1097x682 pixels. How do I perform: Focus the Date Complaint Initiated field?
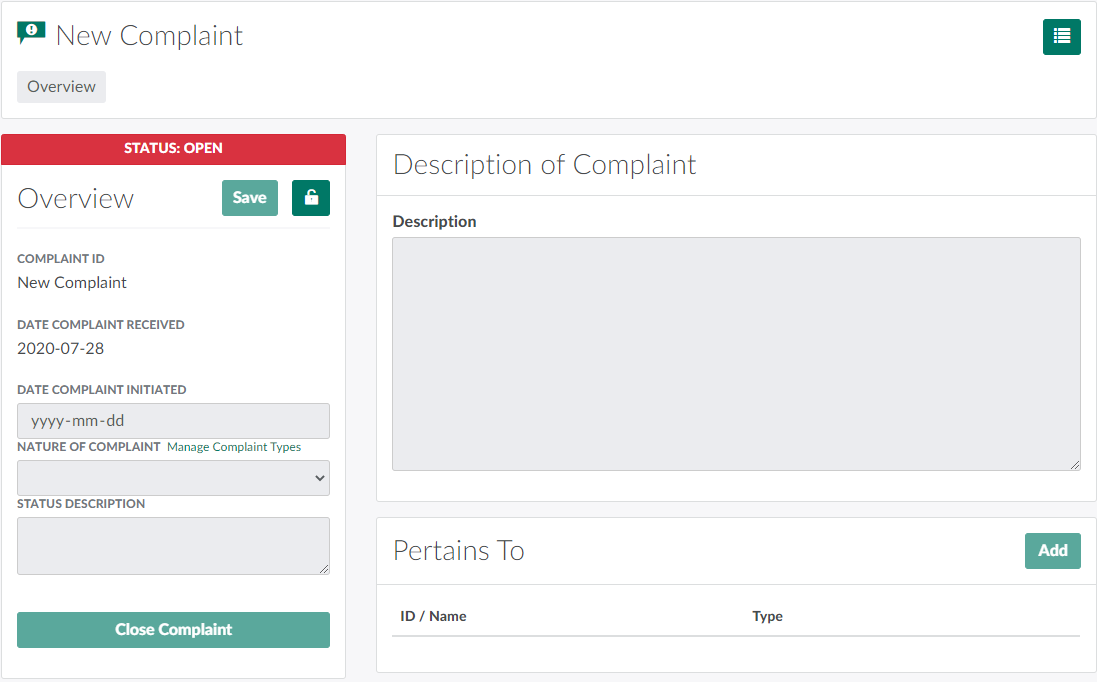[x=173, y=421]
